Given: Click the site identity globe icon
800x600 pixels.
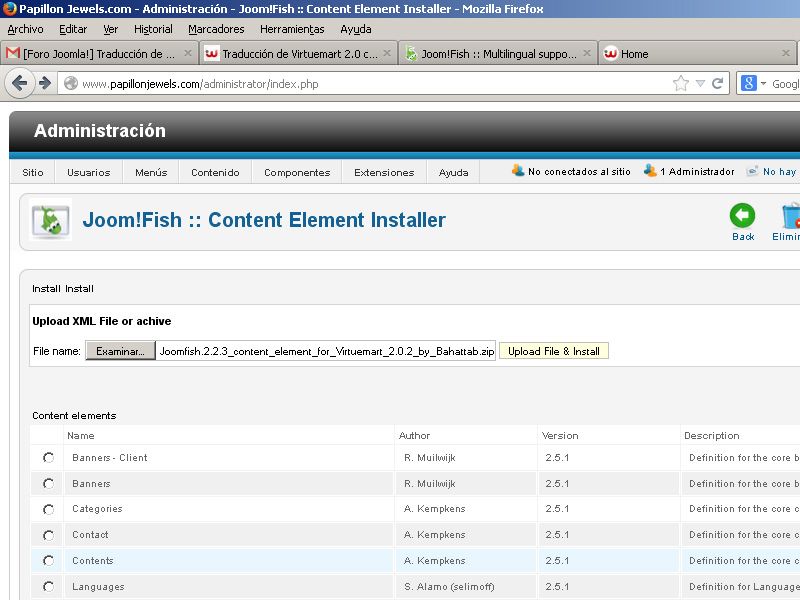Looking at the screenshot, I should [x=71, y=83].
